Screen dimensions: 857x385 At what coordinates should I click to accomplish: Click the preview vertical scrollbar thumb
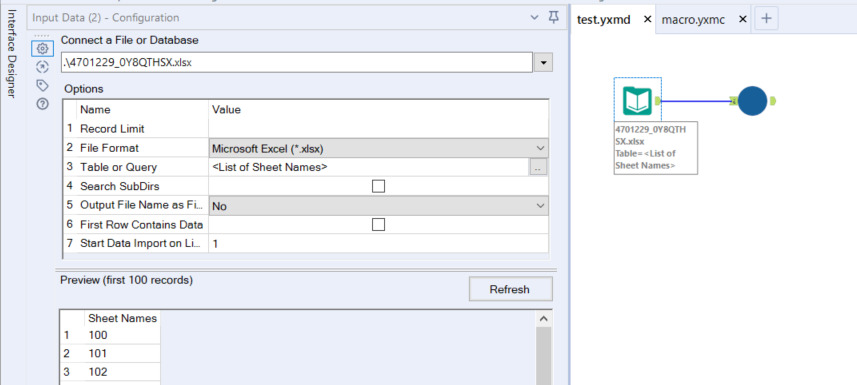point(544,355)
